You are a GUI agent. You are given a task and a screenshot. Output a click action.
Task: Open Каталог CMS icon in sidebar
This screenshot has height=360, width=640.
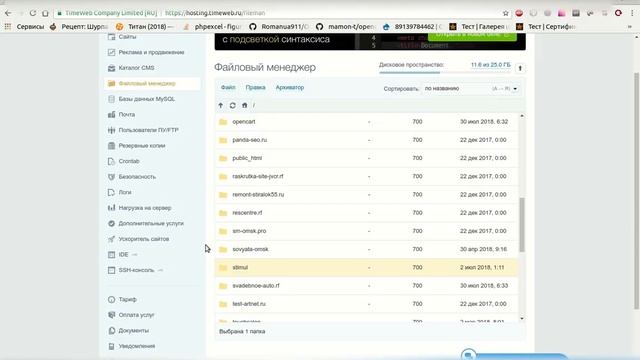(x=111, y=68)
